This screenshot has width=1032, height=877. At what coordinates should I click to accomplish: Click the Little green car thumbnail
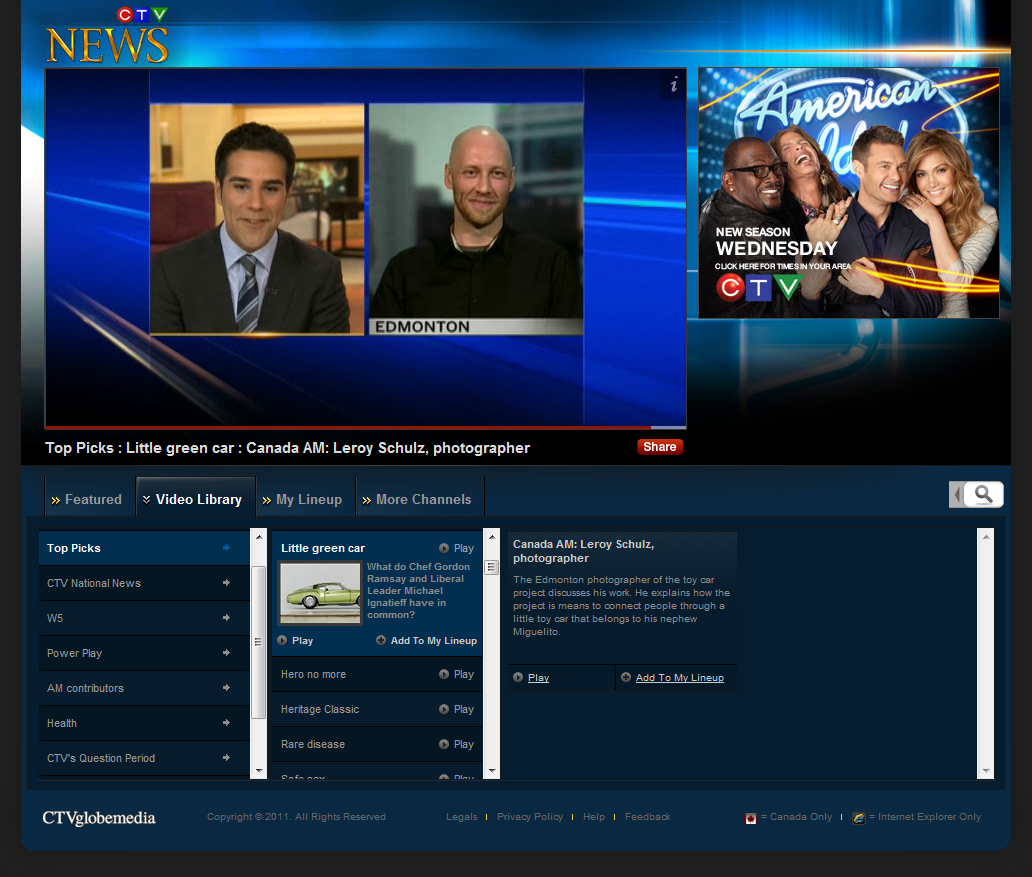320,592
